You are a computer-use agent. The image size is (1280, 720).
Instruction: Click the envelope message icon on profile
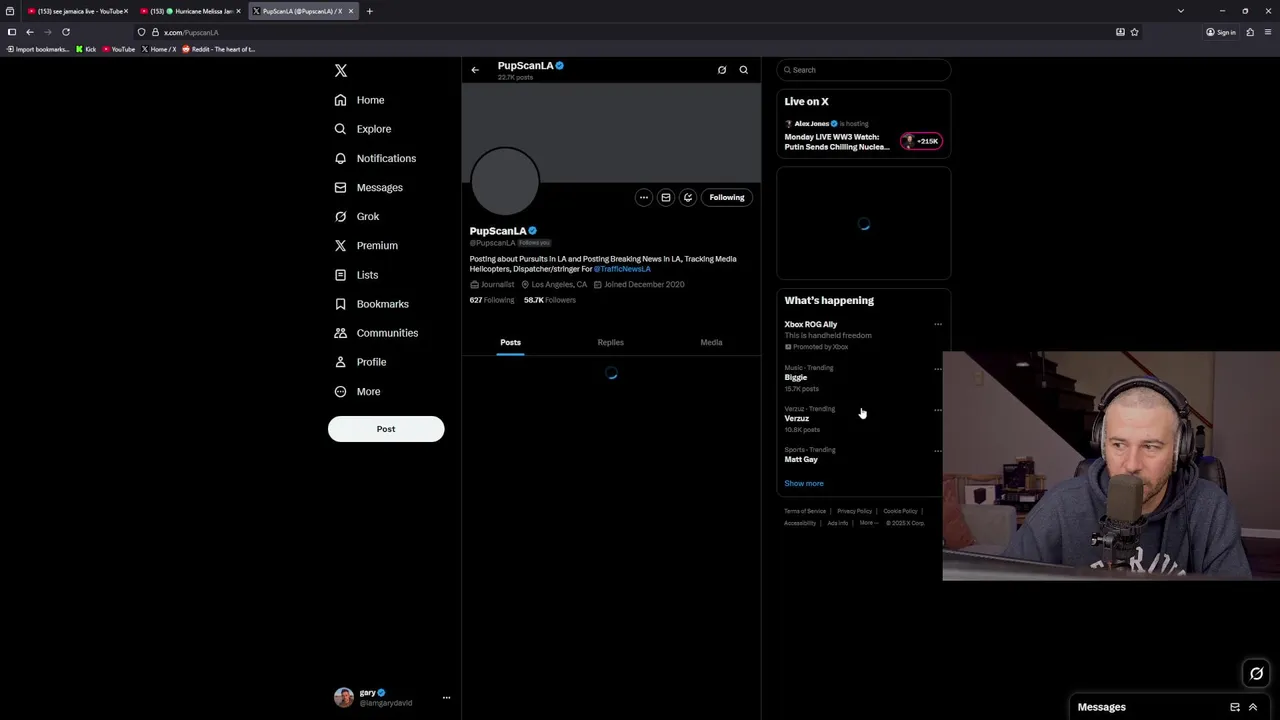(666, 197)
